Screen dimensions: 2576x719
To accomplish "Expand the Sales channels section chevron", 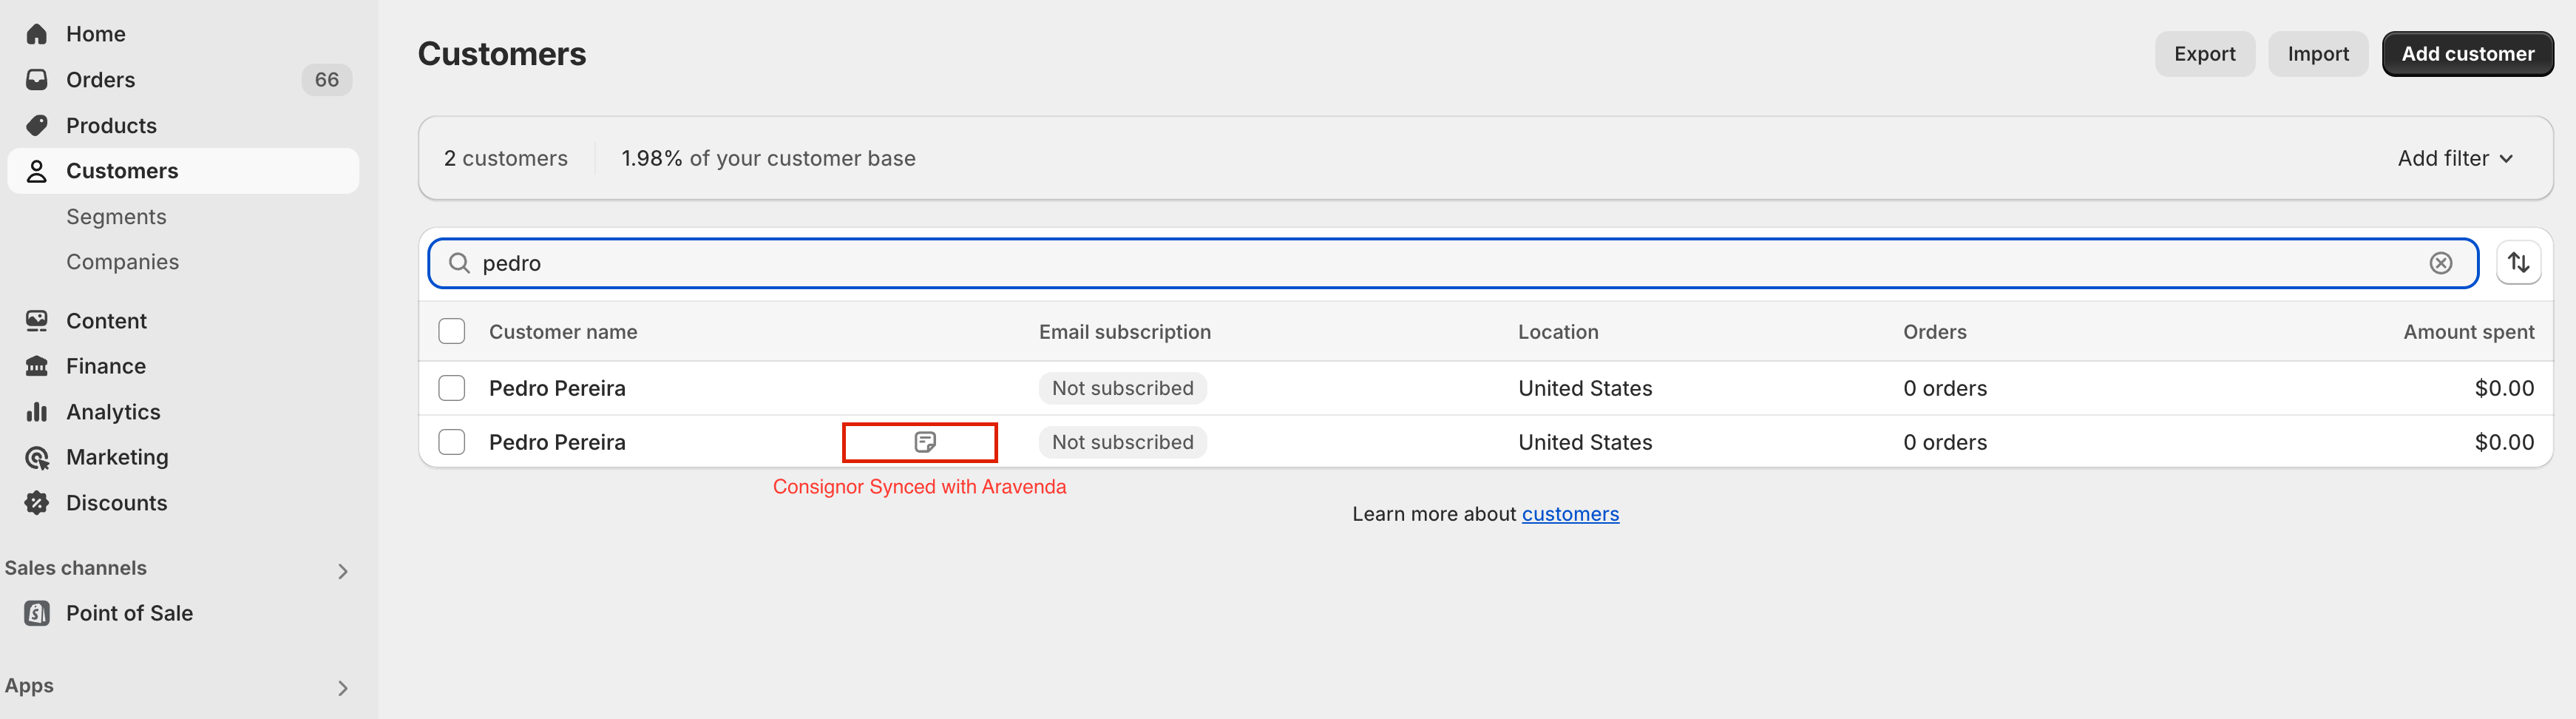I will pyautogui.click(x=343, y=571).
